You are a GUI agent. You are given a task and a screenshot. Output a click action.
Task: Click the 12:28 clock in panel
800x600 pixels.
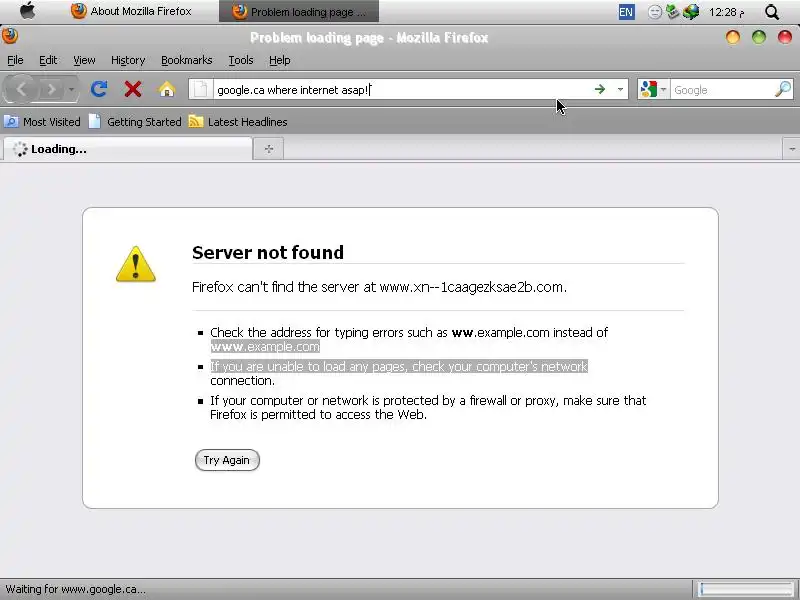[726, 12]
